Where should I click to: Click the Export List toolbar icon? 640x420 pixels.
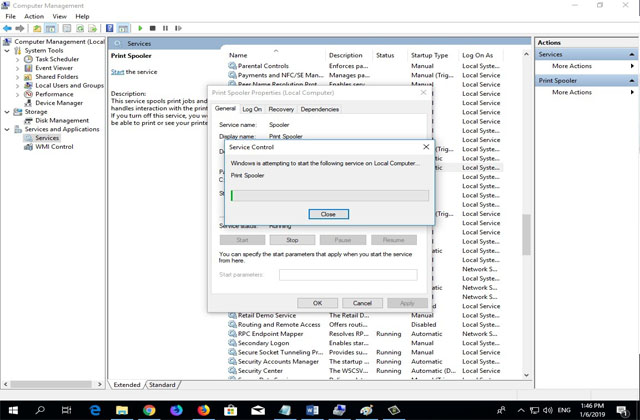(x=93, y=28)
